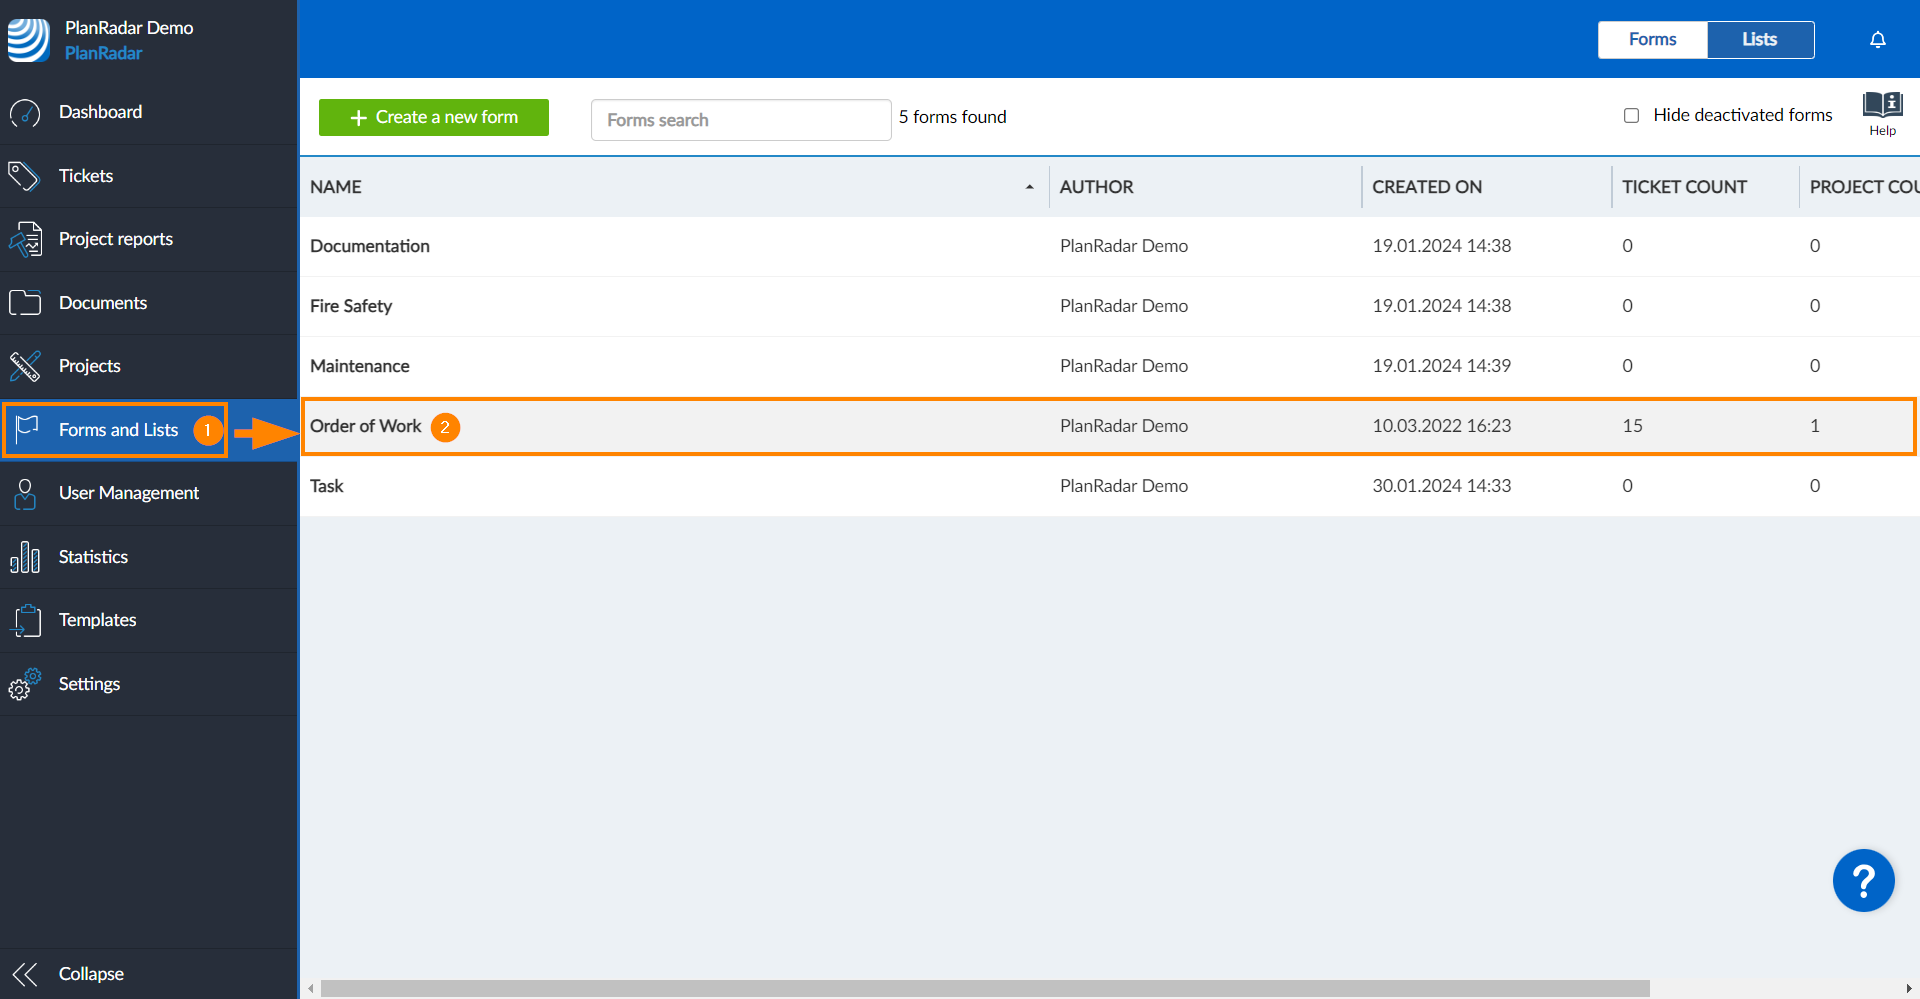The height and width of the screenshot is (999, 1920).
Task: Select the Statistics chart icon
Action: [x=25, y=557]
